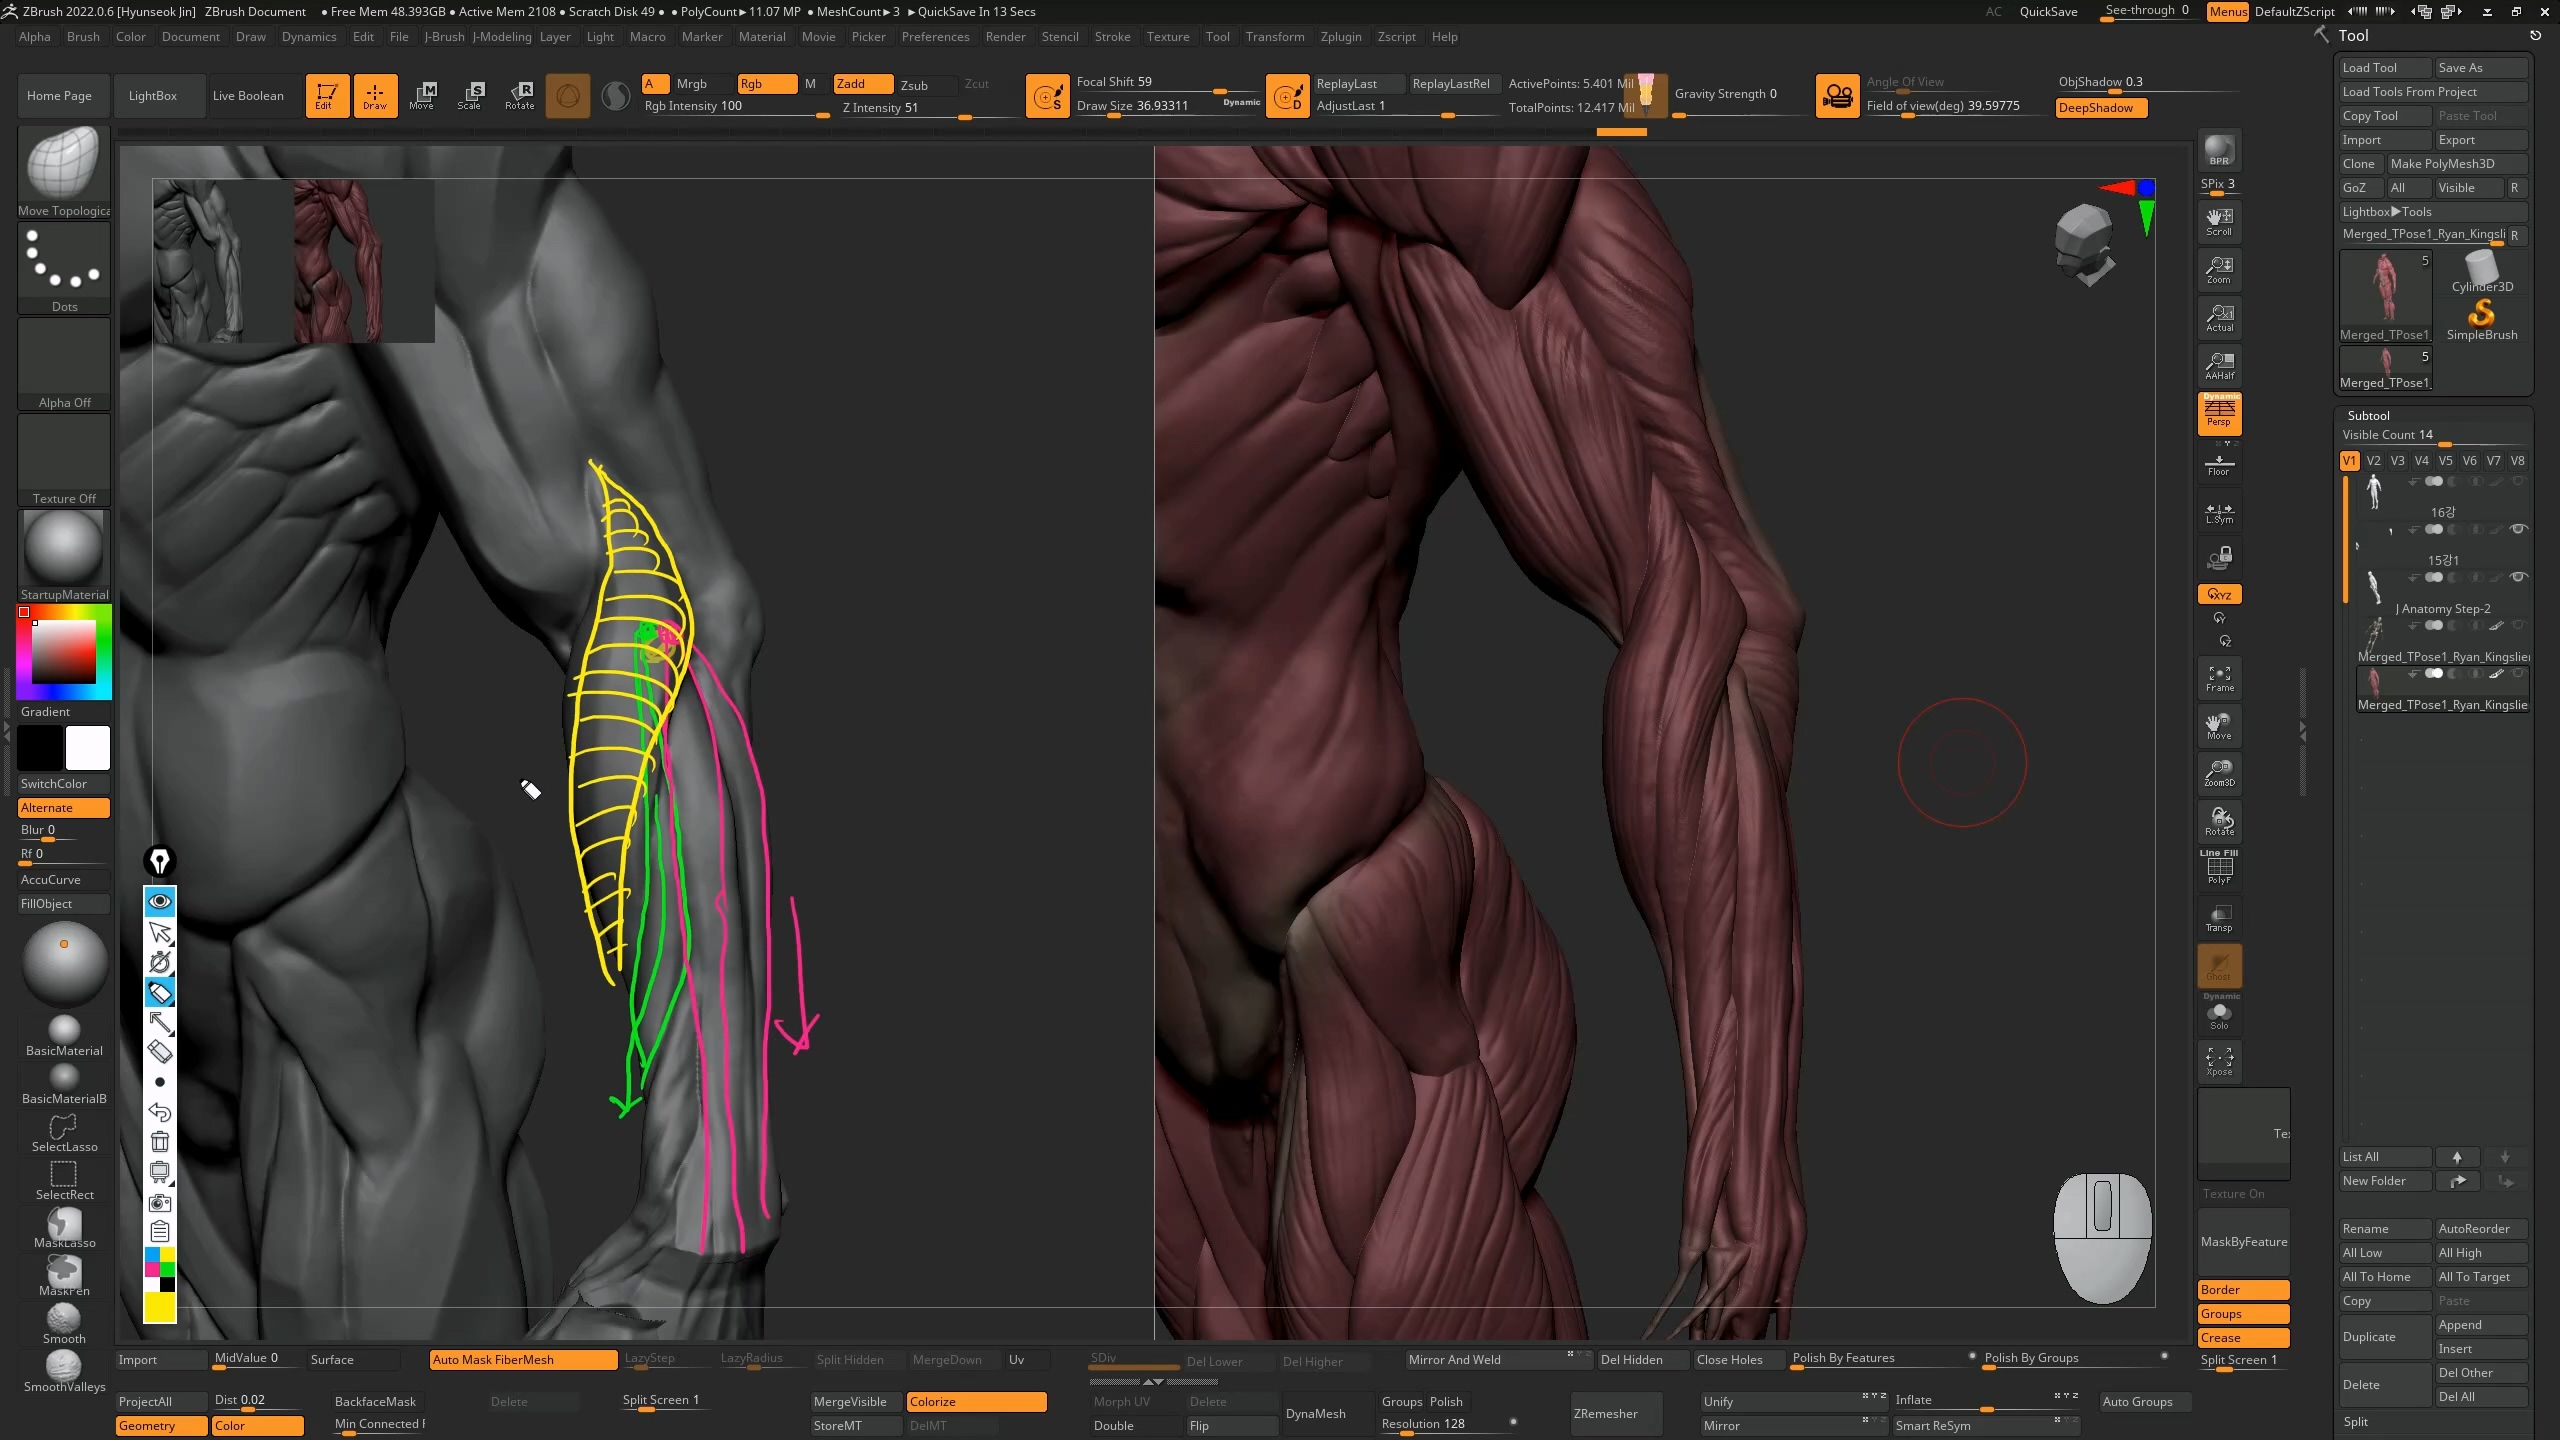Select the SelectLasso brush icon
Image resolution: width=2560 pixels, height=1440 pixels.
(x=64, y=1132)
